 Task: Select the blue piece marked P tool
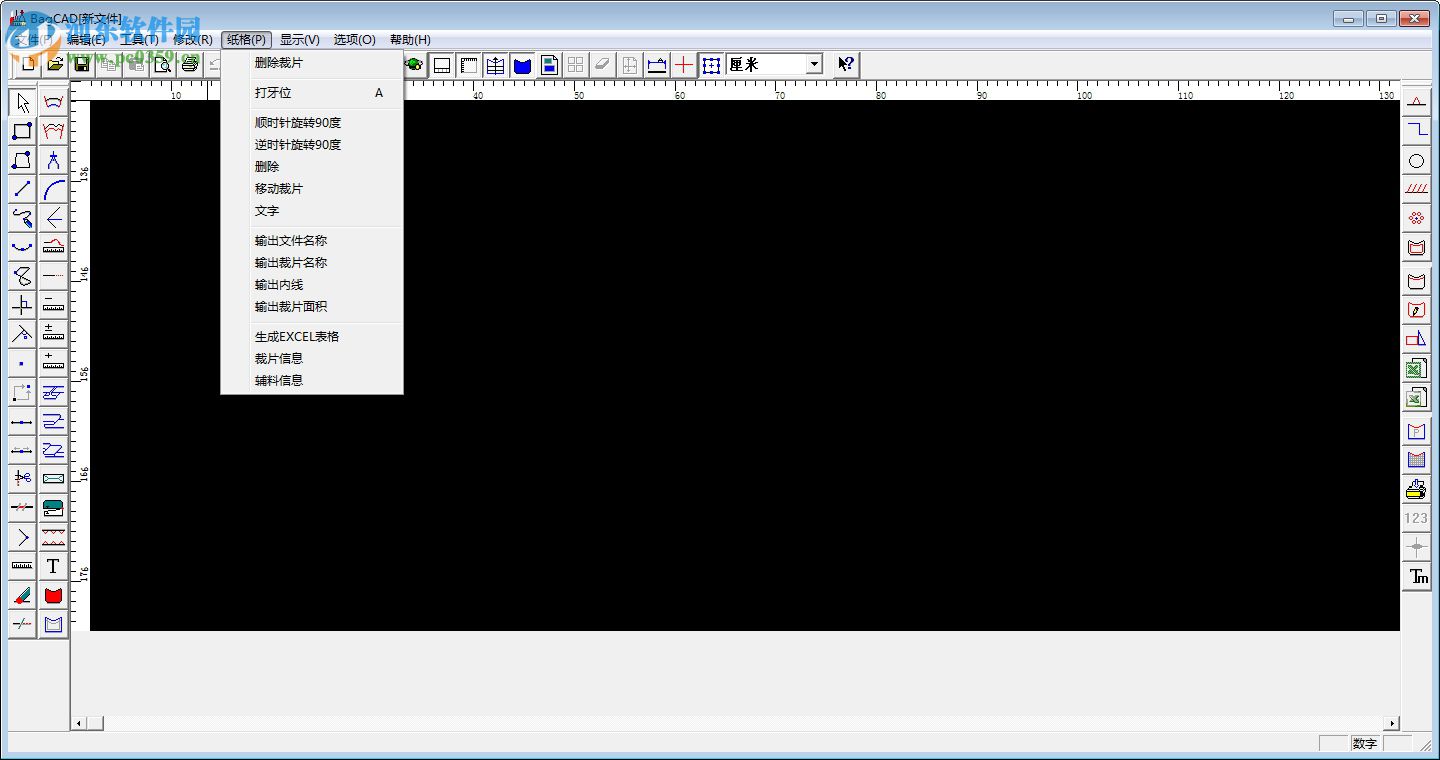coord(1416,432)
